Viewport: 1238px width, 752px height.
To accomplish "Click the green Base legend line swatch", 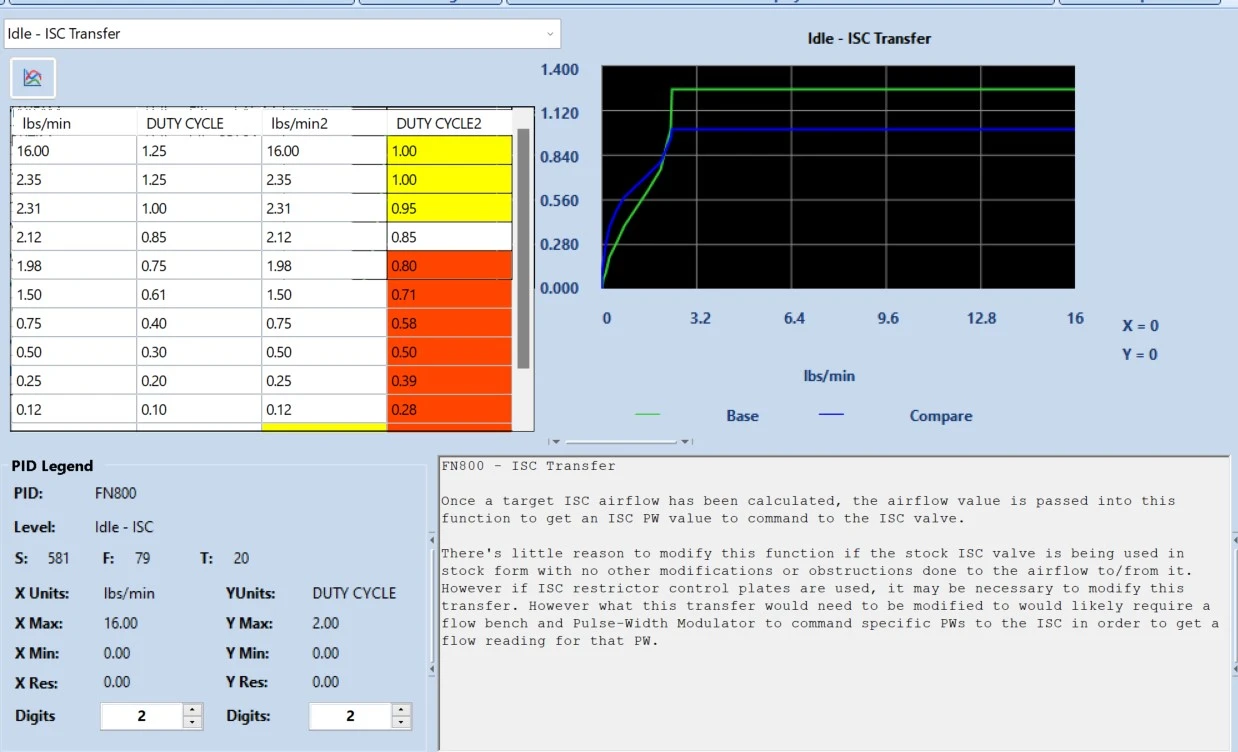I will [647, 415].
